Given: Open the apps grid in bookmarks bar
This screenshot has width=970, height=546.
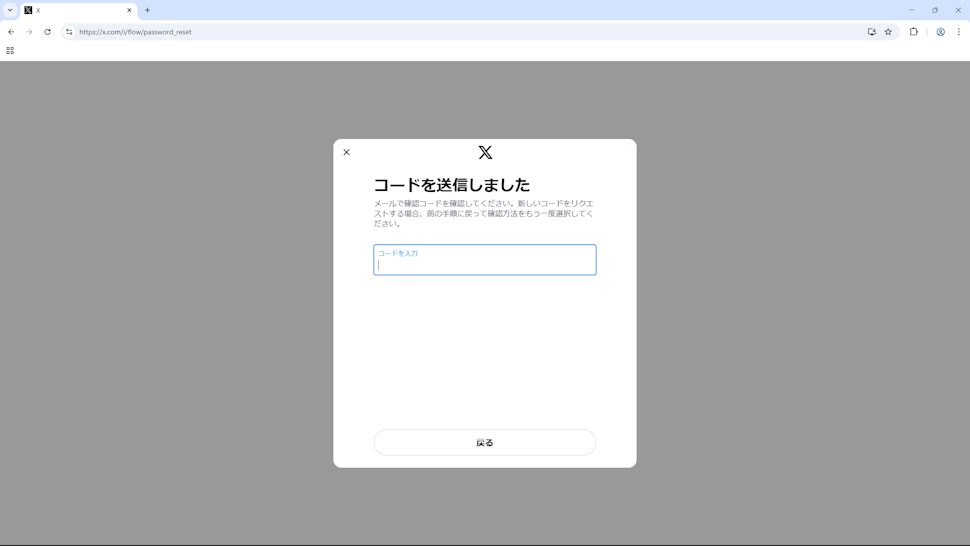Looking at the screenshot, I should click(x=10, y=51).
